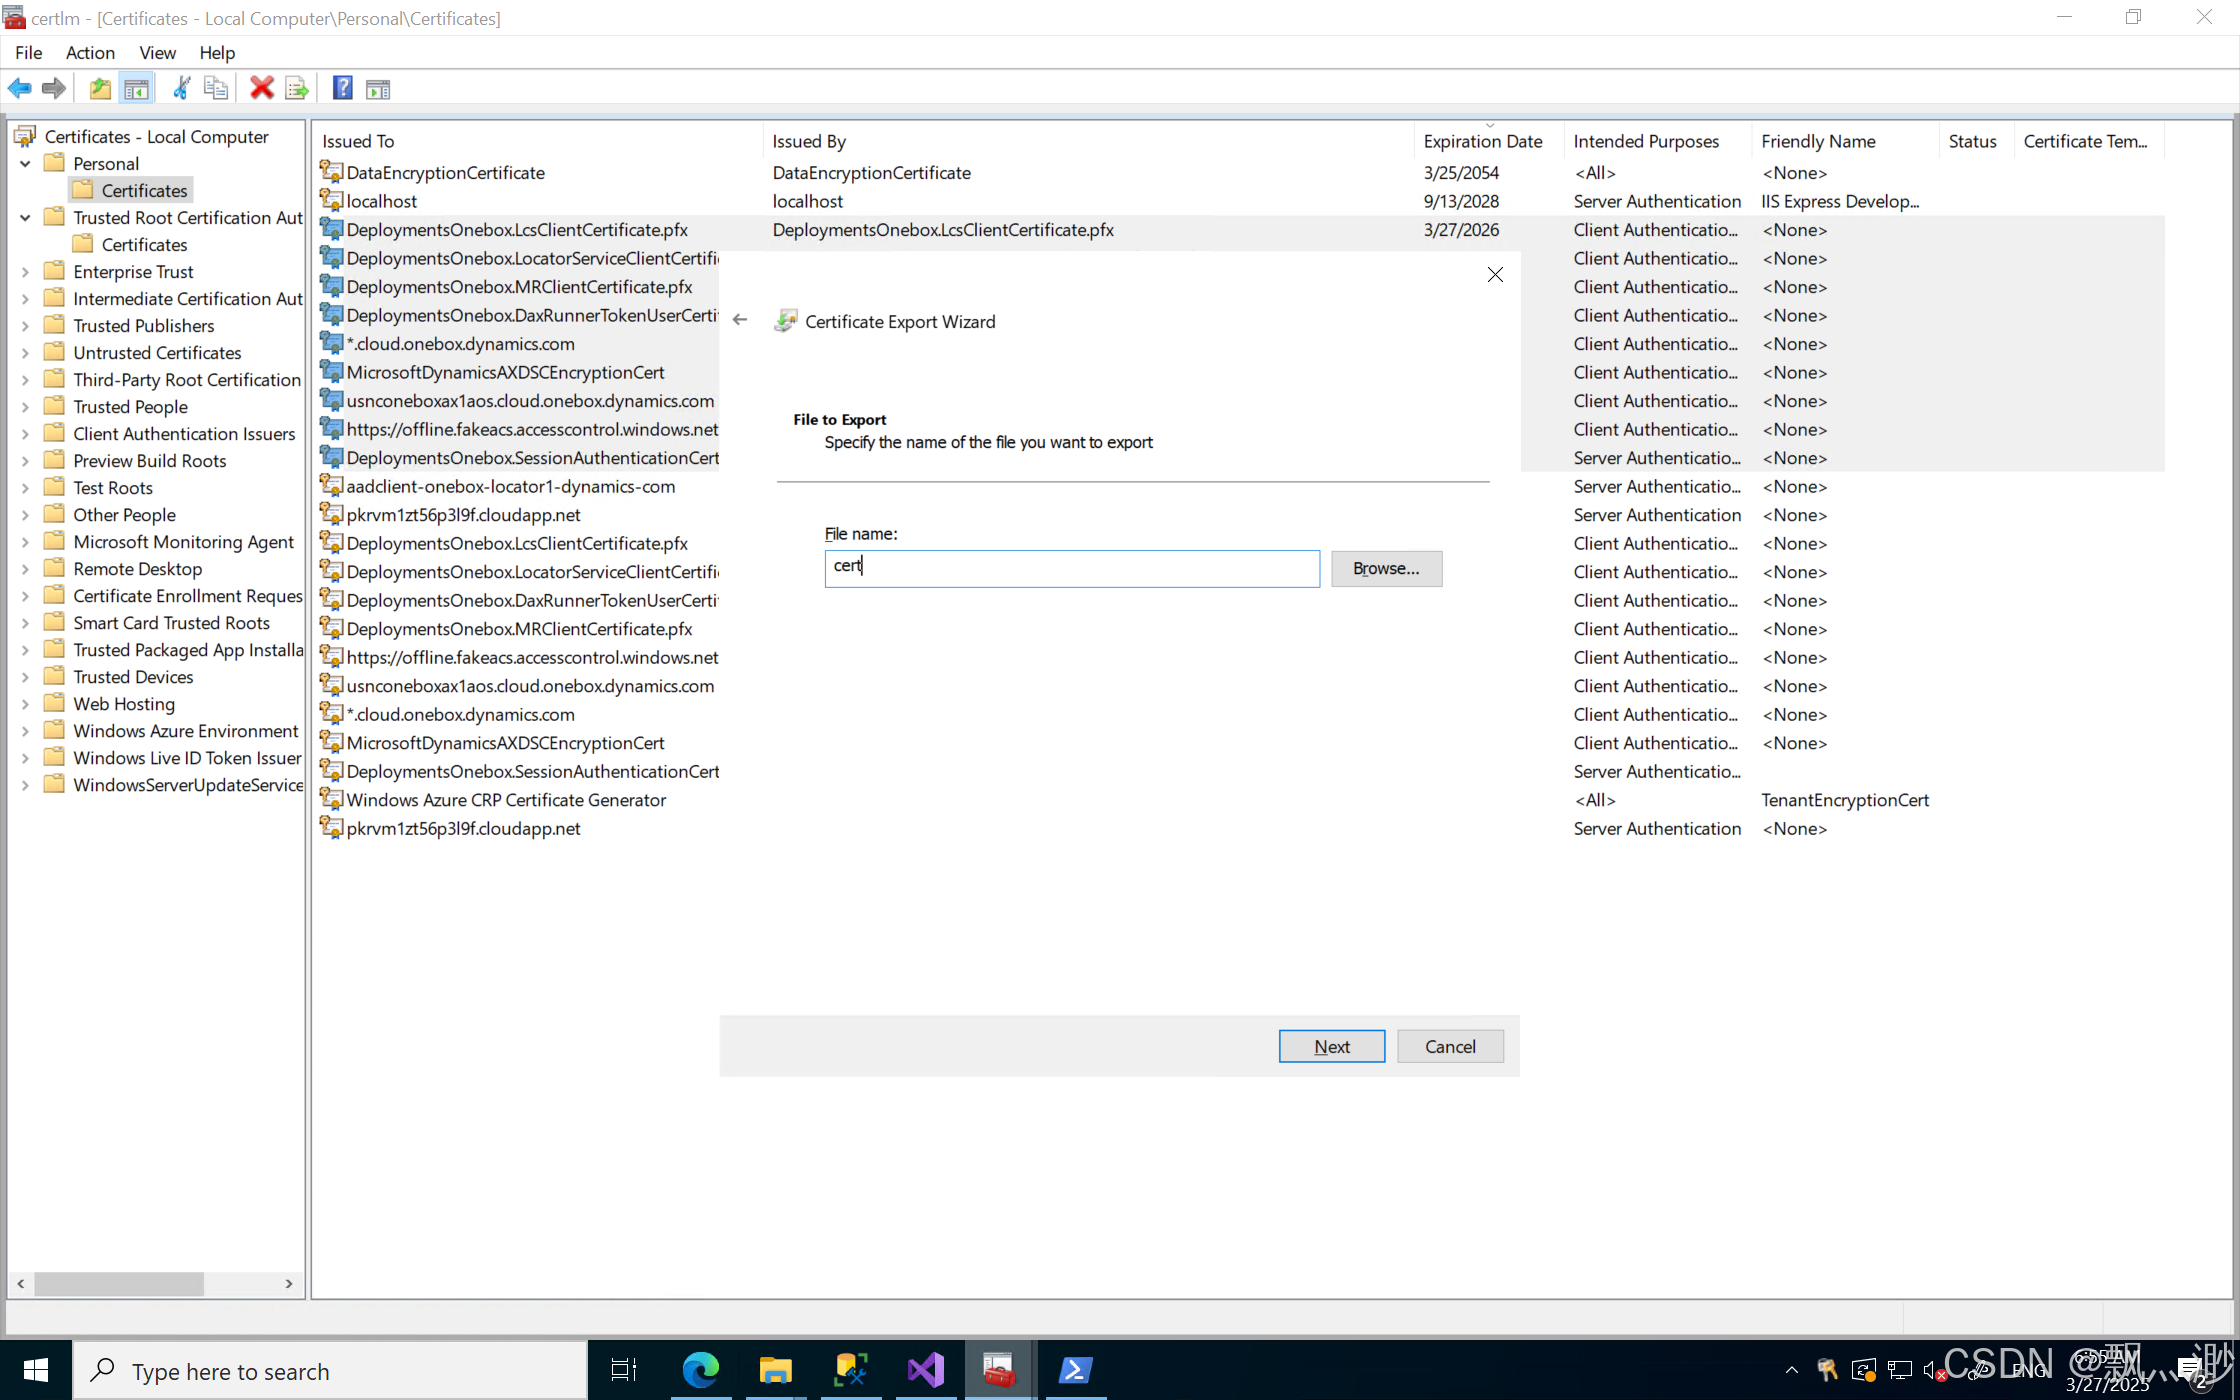Click the red Delete X icon
This screenshot has height=1400, width=2240.
pyautogui.click(x=261, y=89)
